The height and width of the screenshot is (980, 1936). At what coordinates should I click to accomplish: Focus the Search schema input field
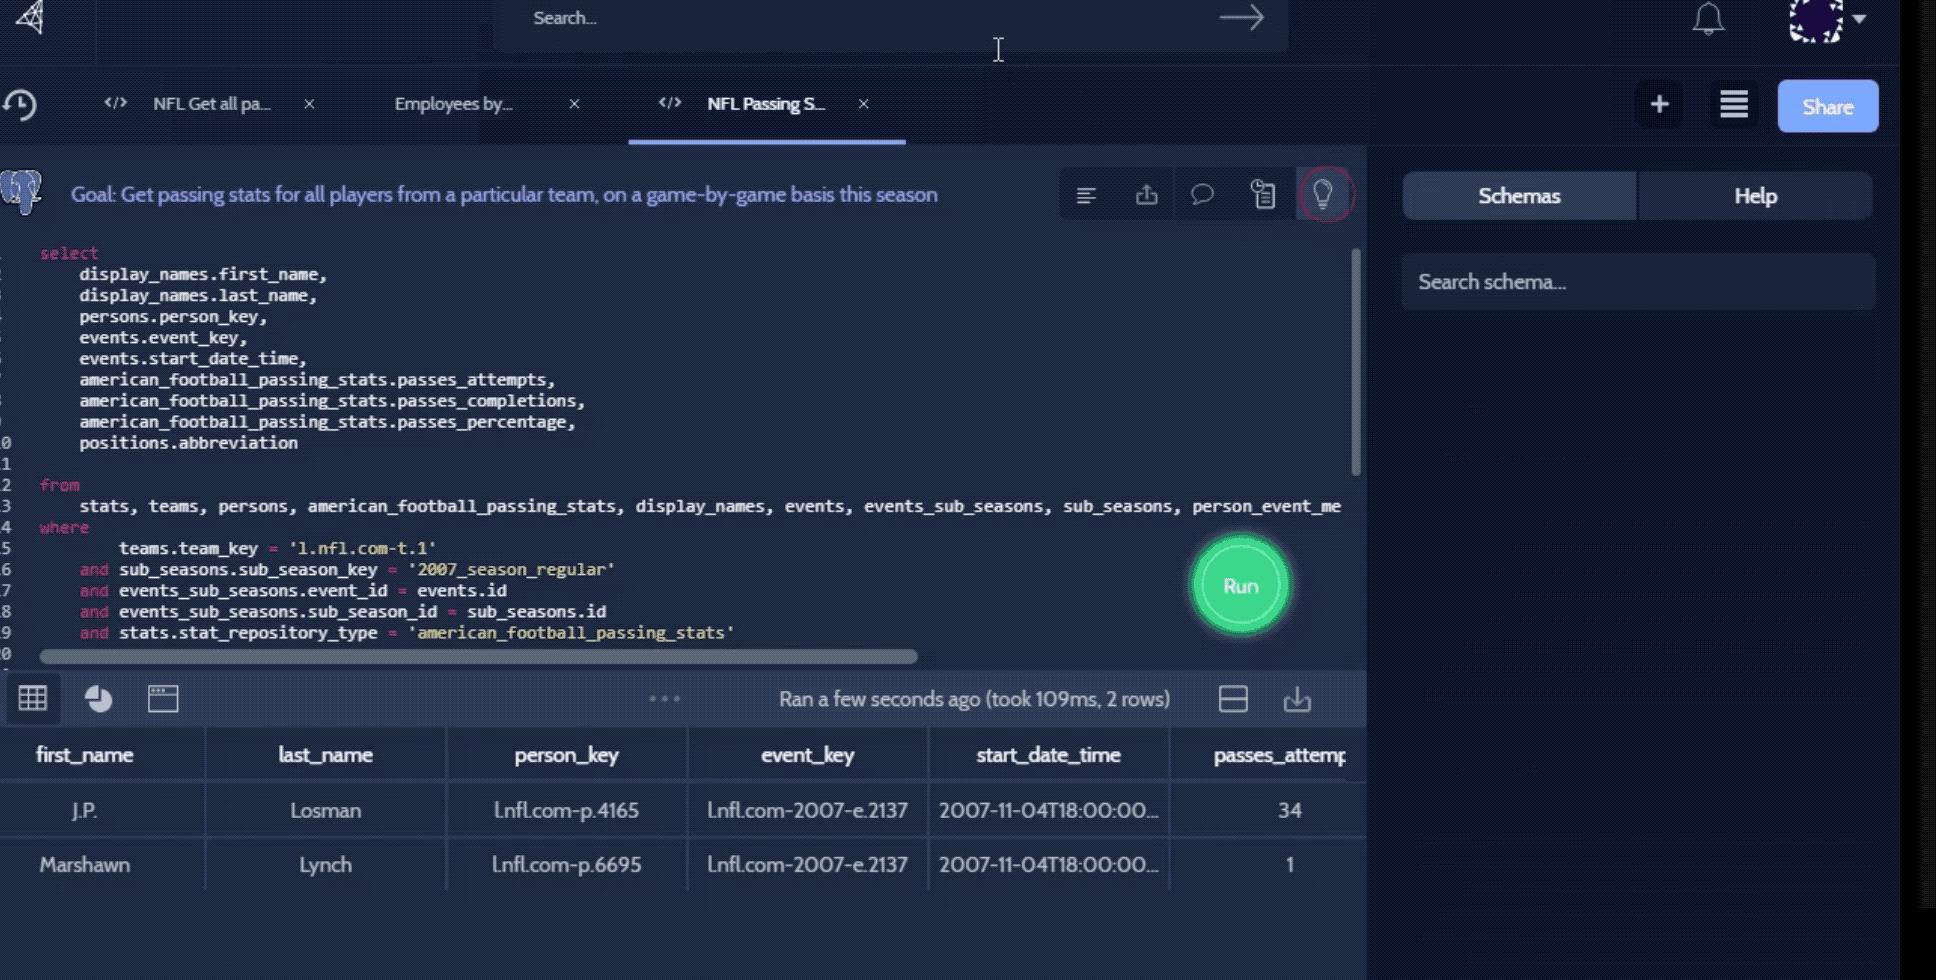(1638, 282)
